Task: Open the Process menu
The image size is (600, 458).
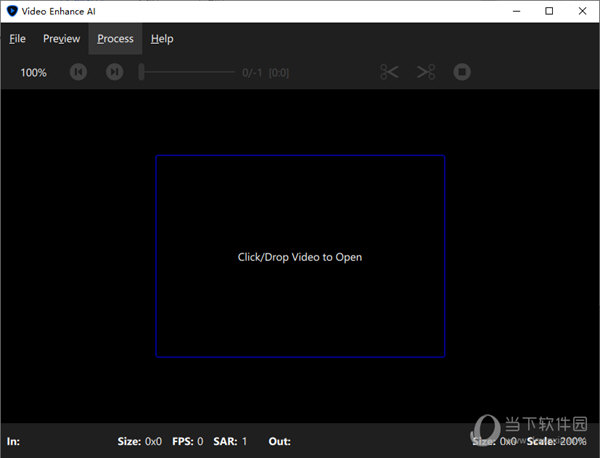Action: coord(115,39)
